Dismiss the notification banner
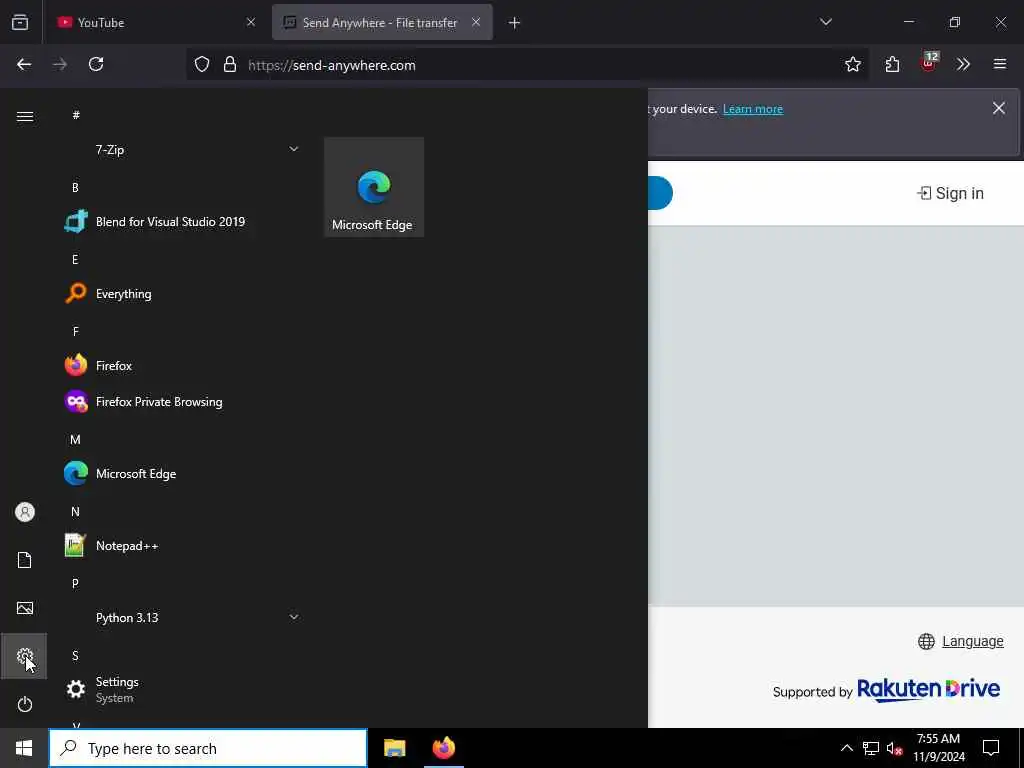Viewport: 1024px width, 768px height. click(999, 108)
